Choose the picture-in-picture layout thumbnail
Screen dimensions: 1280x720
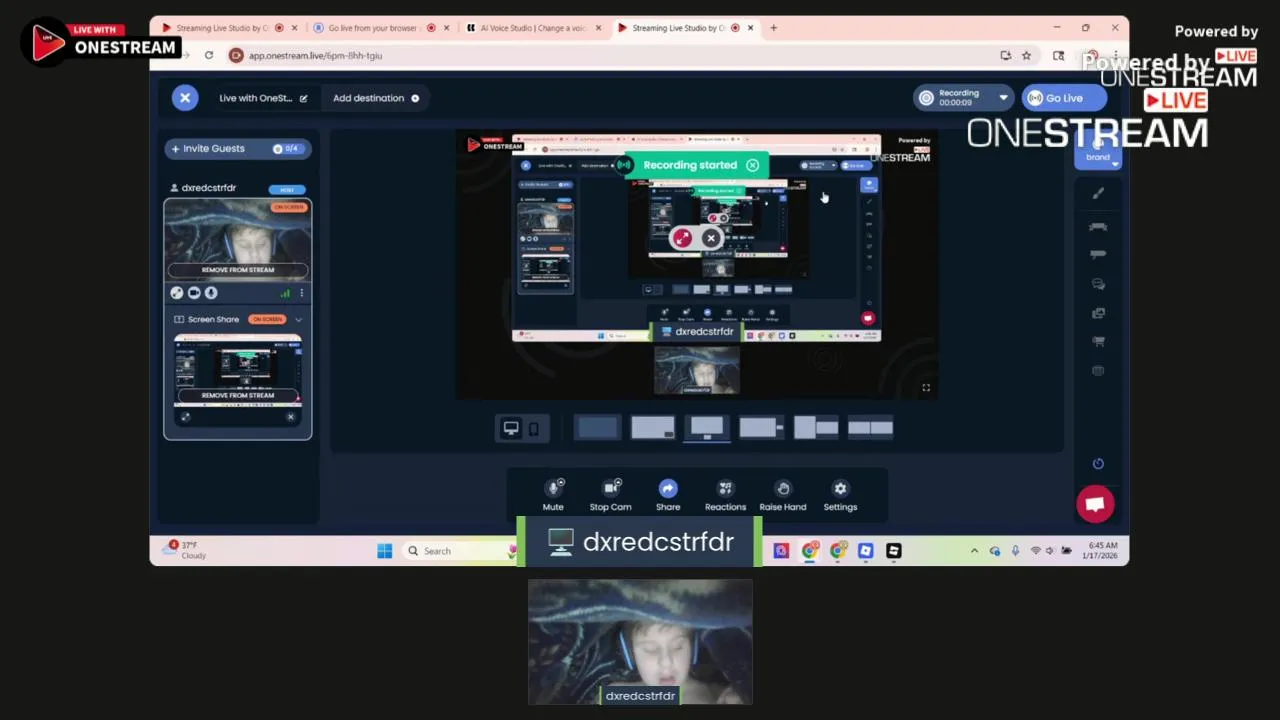[653, 428]
